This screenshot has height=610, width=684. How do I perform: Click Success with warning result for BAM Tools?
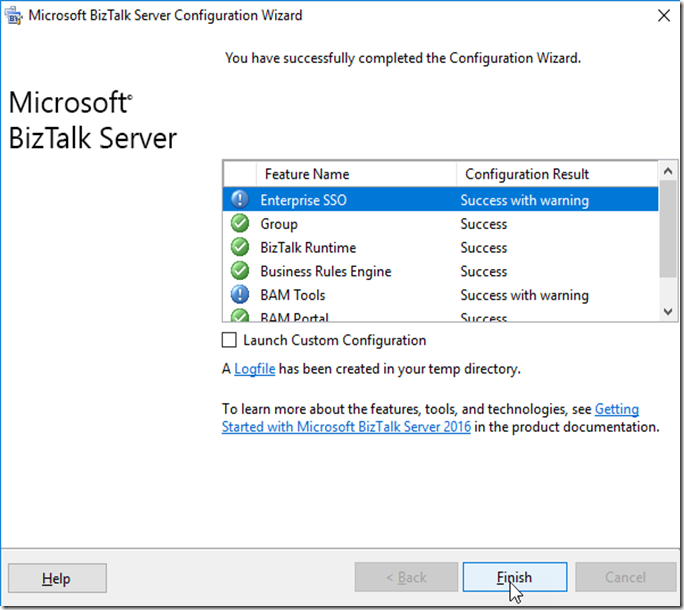[524, 295]
